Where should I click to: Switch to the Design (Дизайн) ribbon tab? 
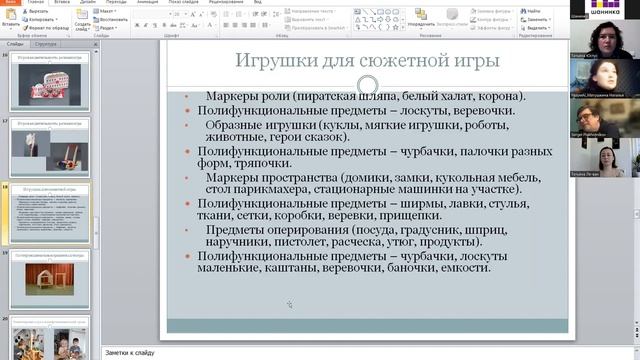[x=87, y=2]
